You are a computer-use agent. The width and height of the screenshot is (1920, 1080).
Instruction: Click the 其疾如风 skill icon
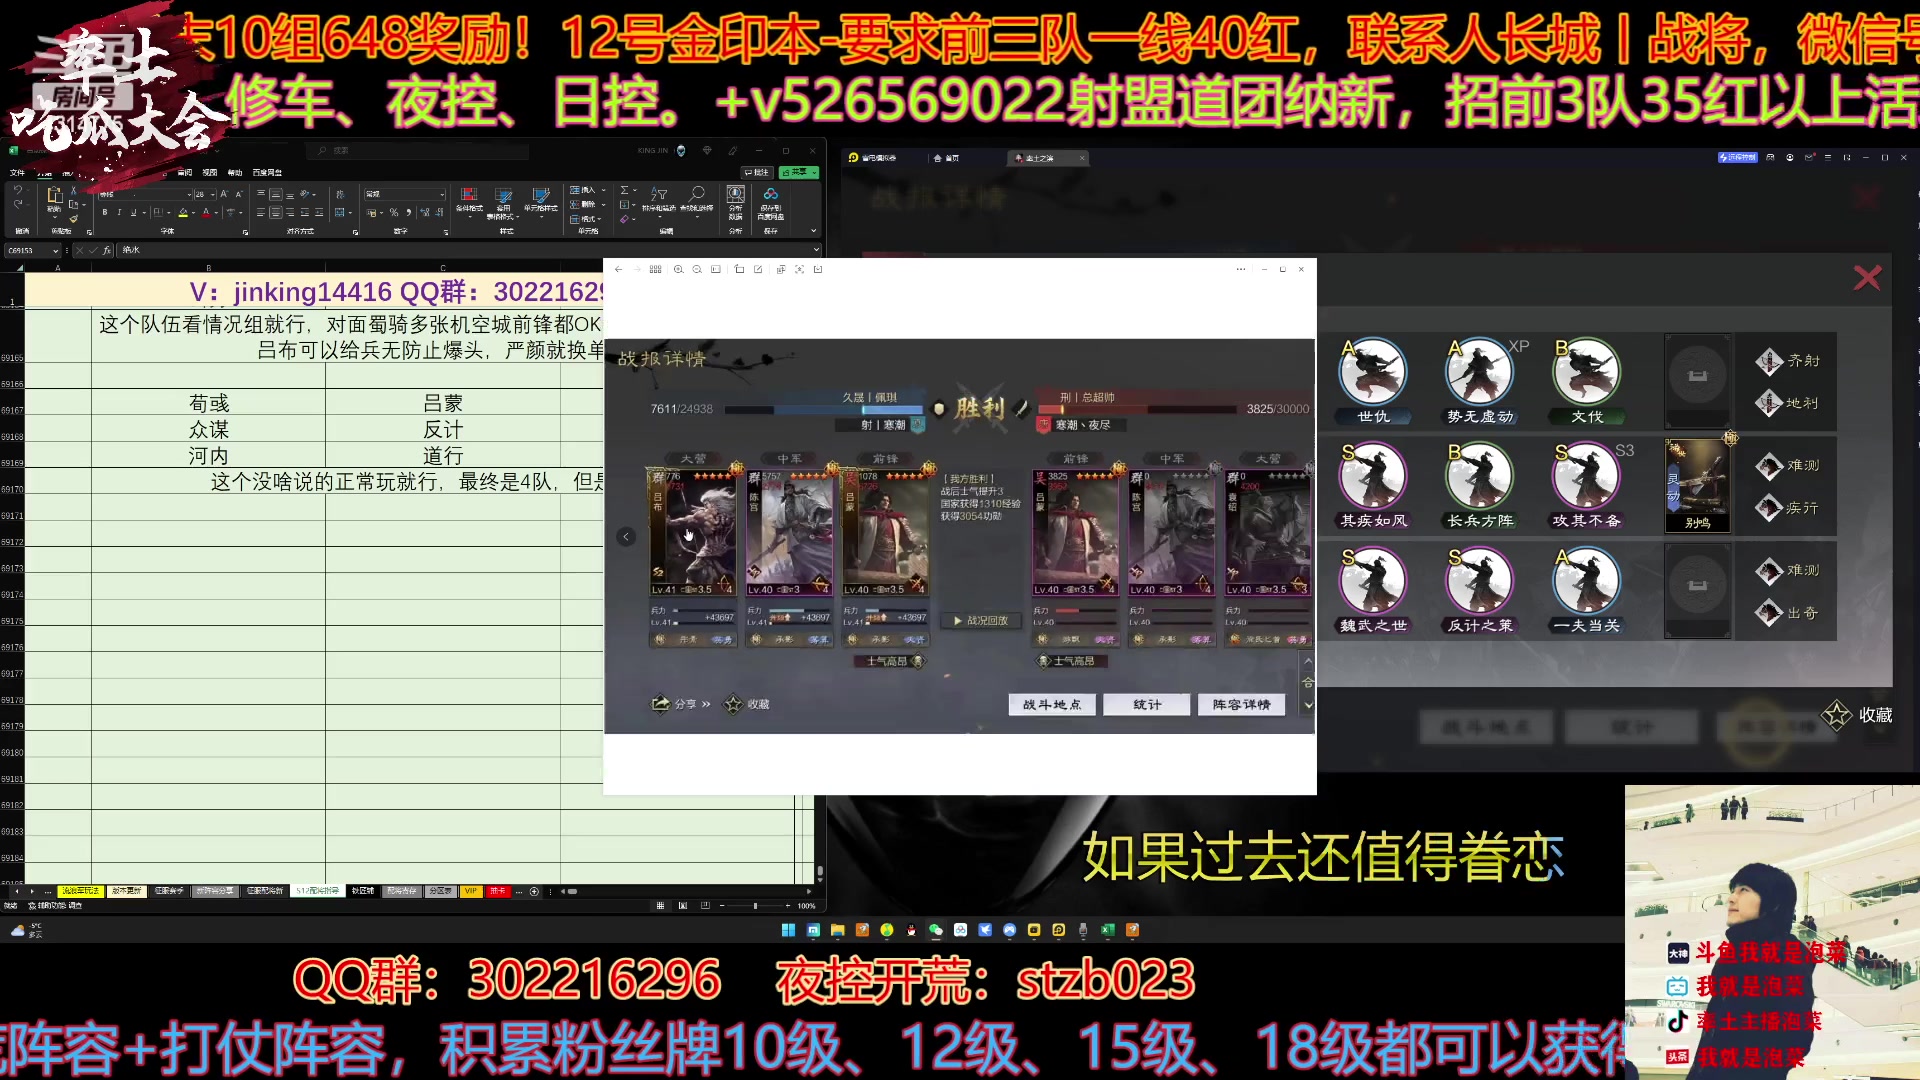pos(1373,477)
